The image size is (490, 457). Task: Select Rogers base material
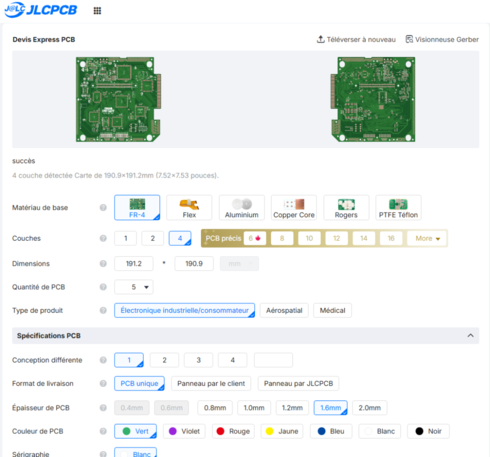click(346, 208)
